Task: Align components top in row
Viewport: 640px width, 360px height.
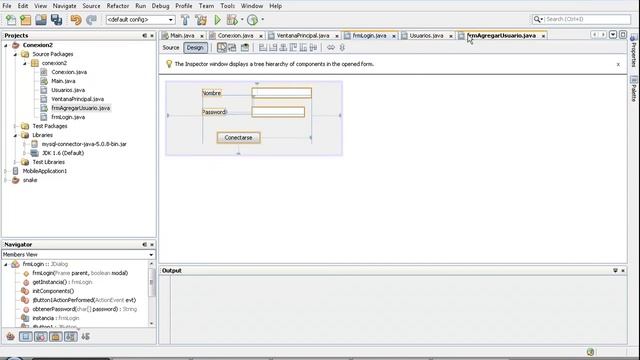Action: pyautogui.click(x=293, y=48)
